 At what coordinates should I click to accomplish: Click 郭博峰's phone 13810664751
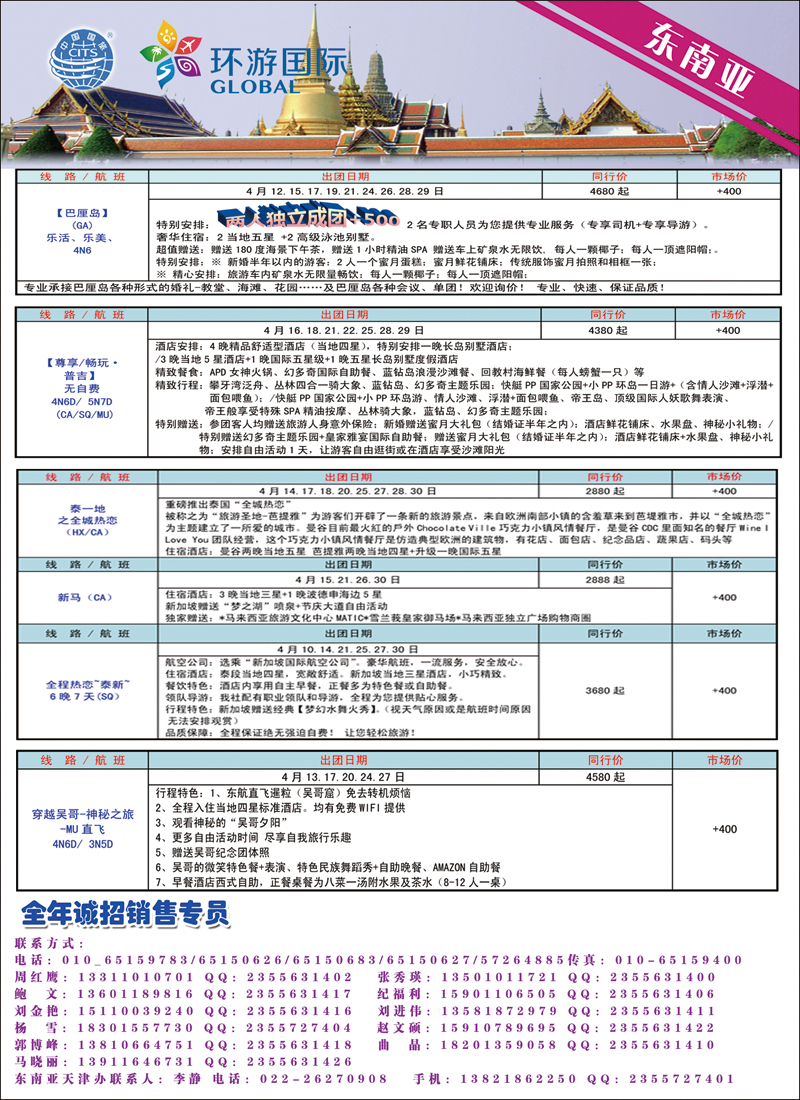pyautogui.click(x=138, y=1045)
